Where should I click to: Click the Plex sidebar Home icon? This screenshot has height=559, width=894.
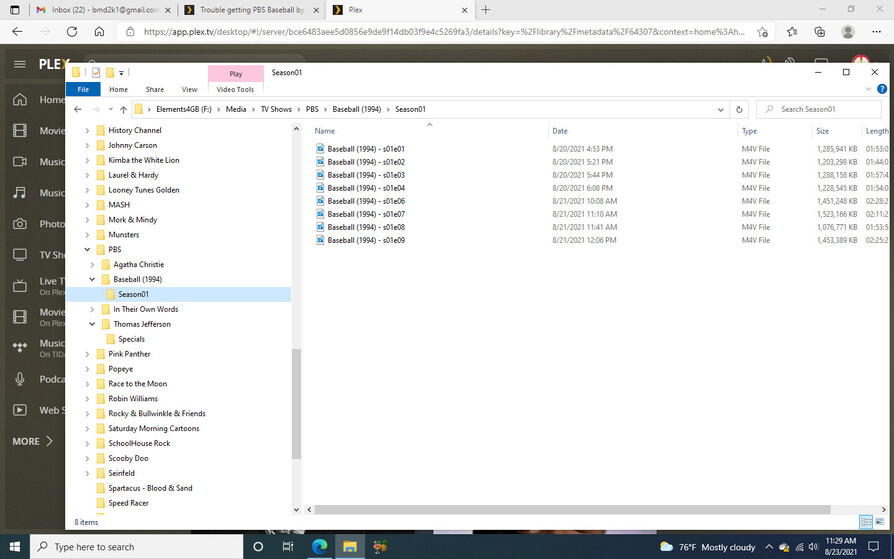tap(20, 100)
